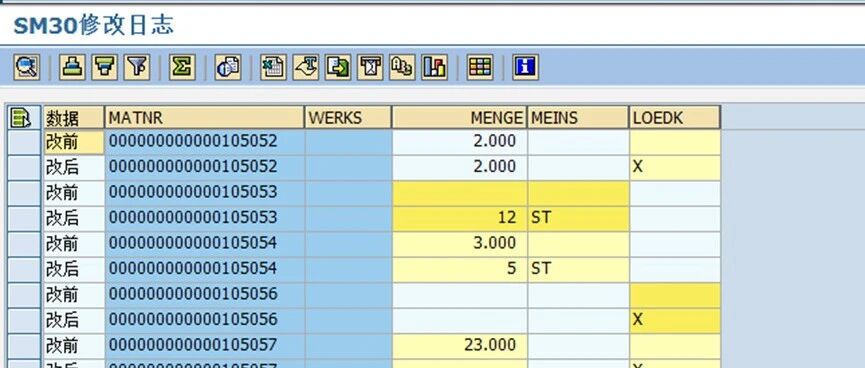The width and height of the screenshot is (865, 368).
Task: Click MATNR 000000000000105052 in the 改前 row
Action: point(204,142)
